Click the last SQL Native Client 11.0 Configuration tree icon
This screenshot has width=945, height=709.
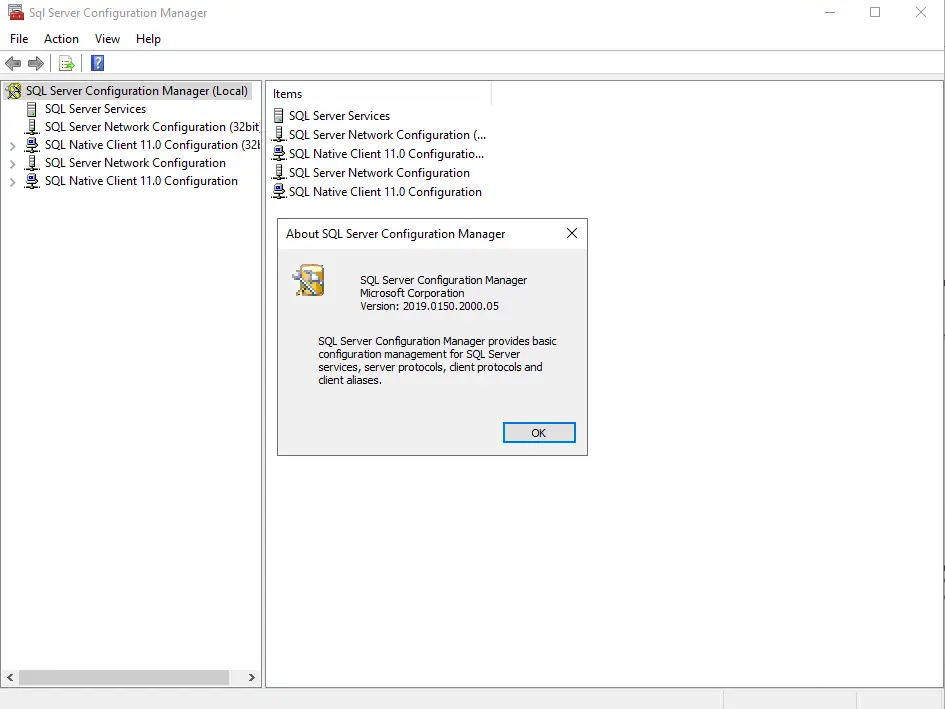point(31,181)
